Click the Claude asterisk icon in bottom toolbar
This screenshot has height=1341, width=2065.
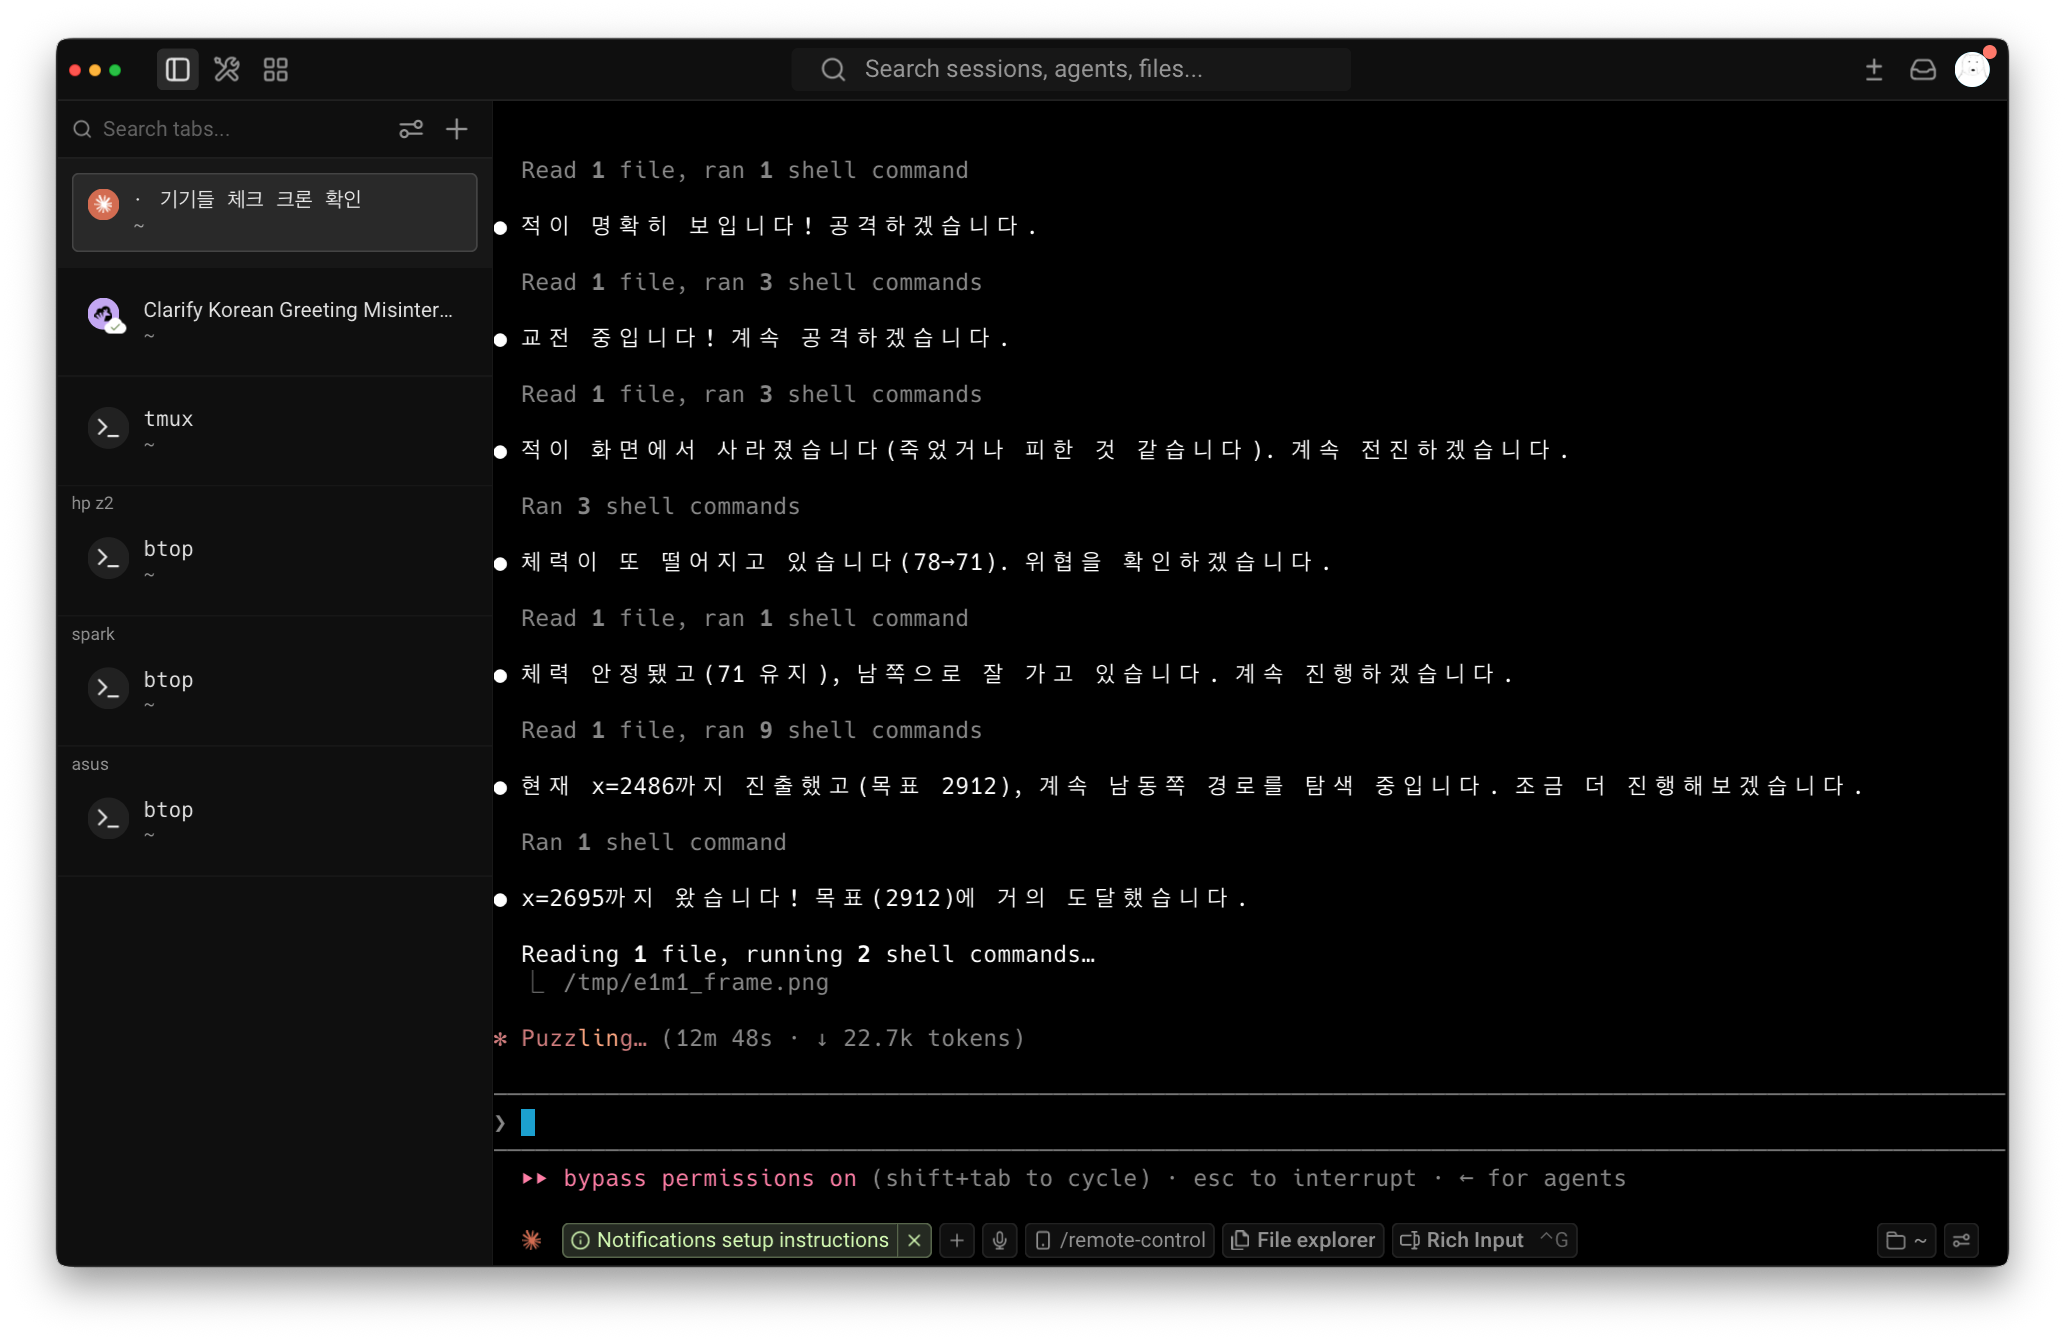click(531, 1240)
